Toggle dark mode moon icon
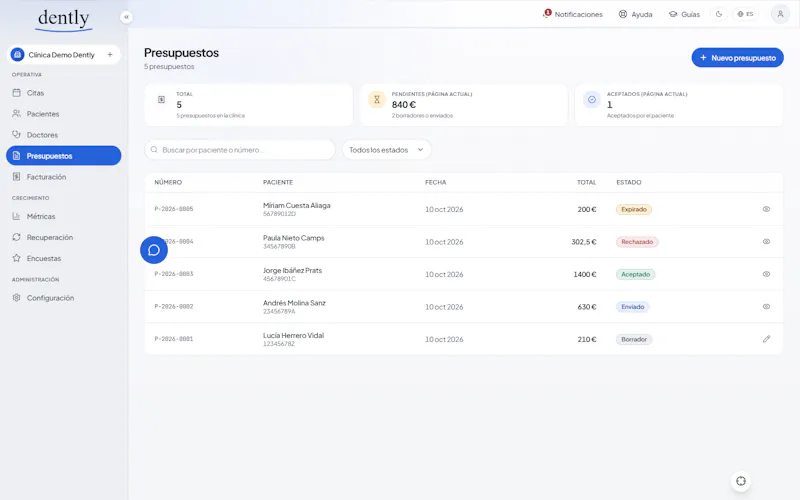 [x=719, y=14]
